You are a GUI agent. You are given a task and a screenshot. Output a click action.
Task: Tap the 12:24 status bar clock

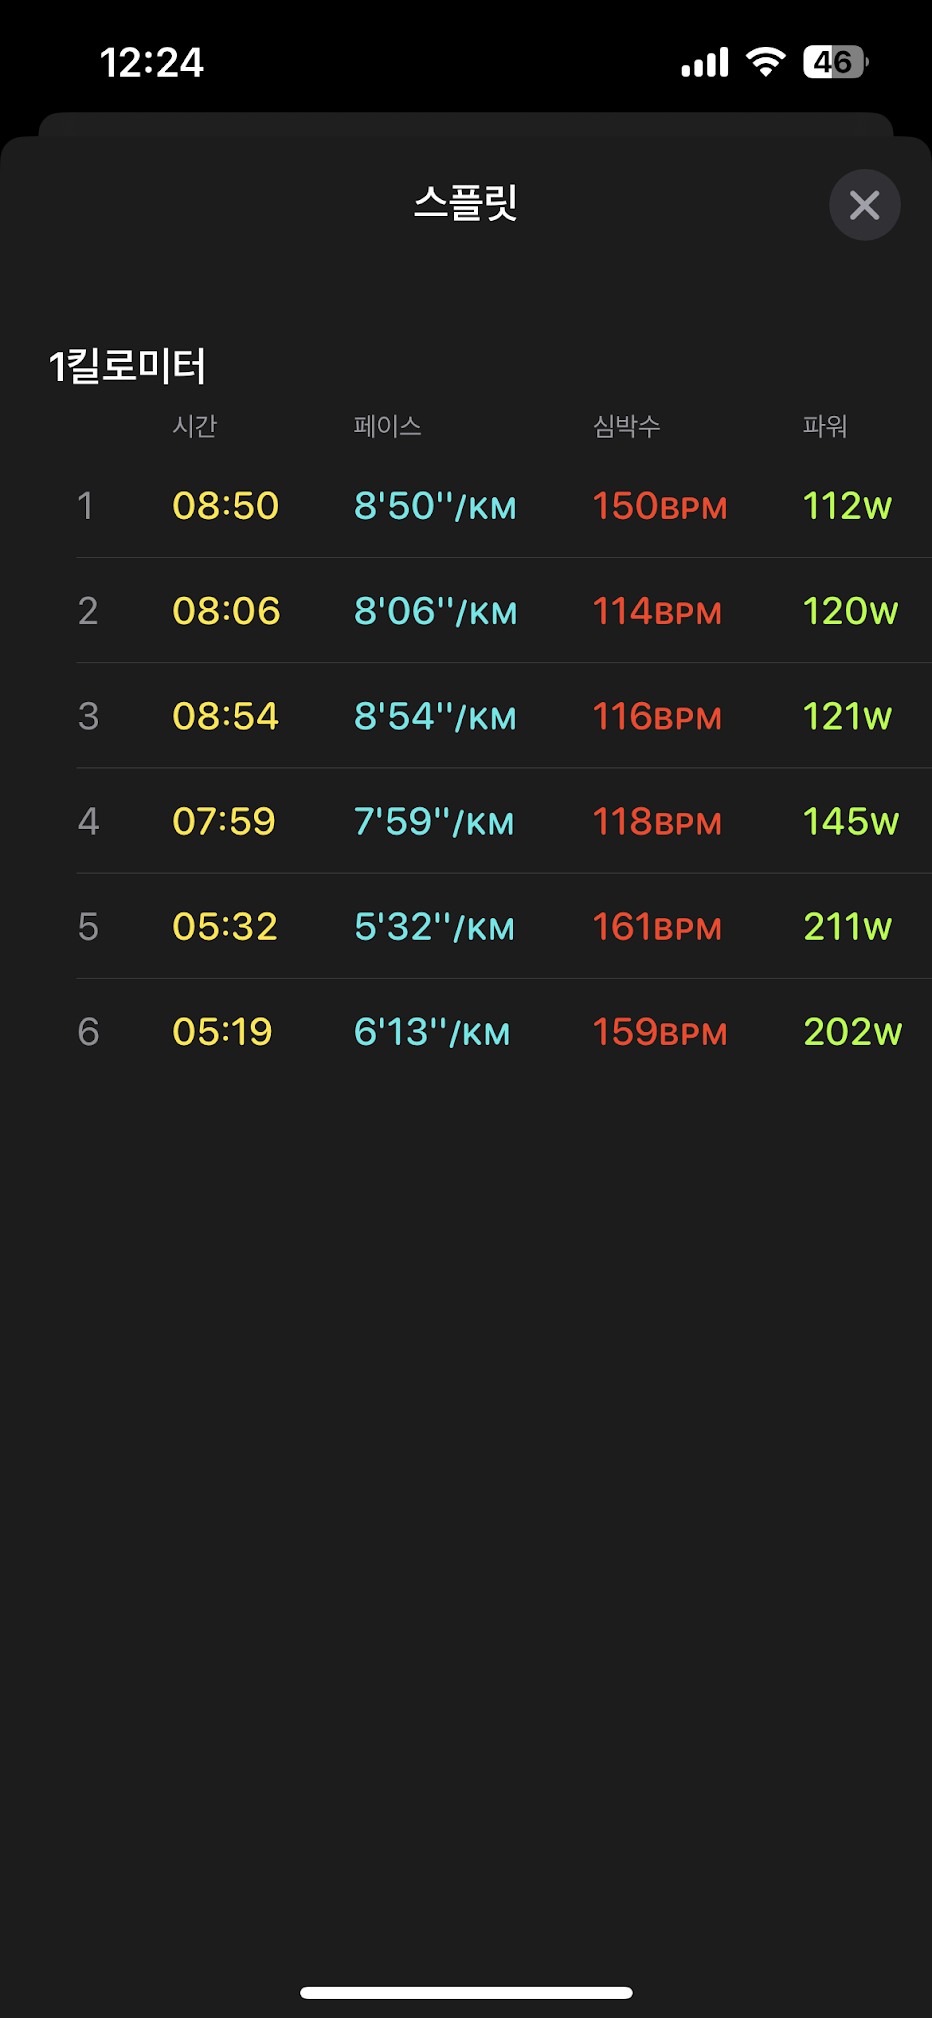(x=152, y=63)
